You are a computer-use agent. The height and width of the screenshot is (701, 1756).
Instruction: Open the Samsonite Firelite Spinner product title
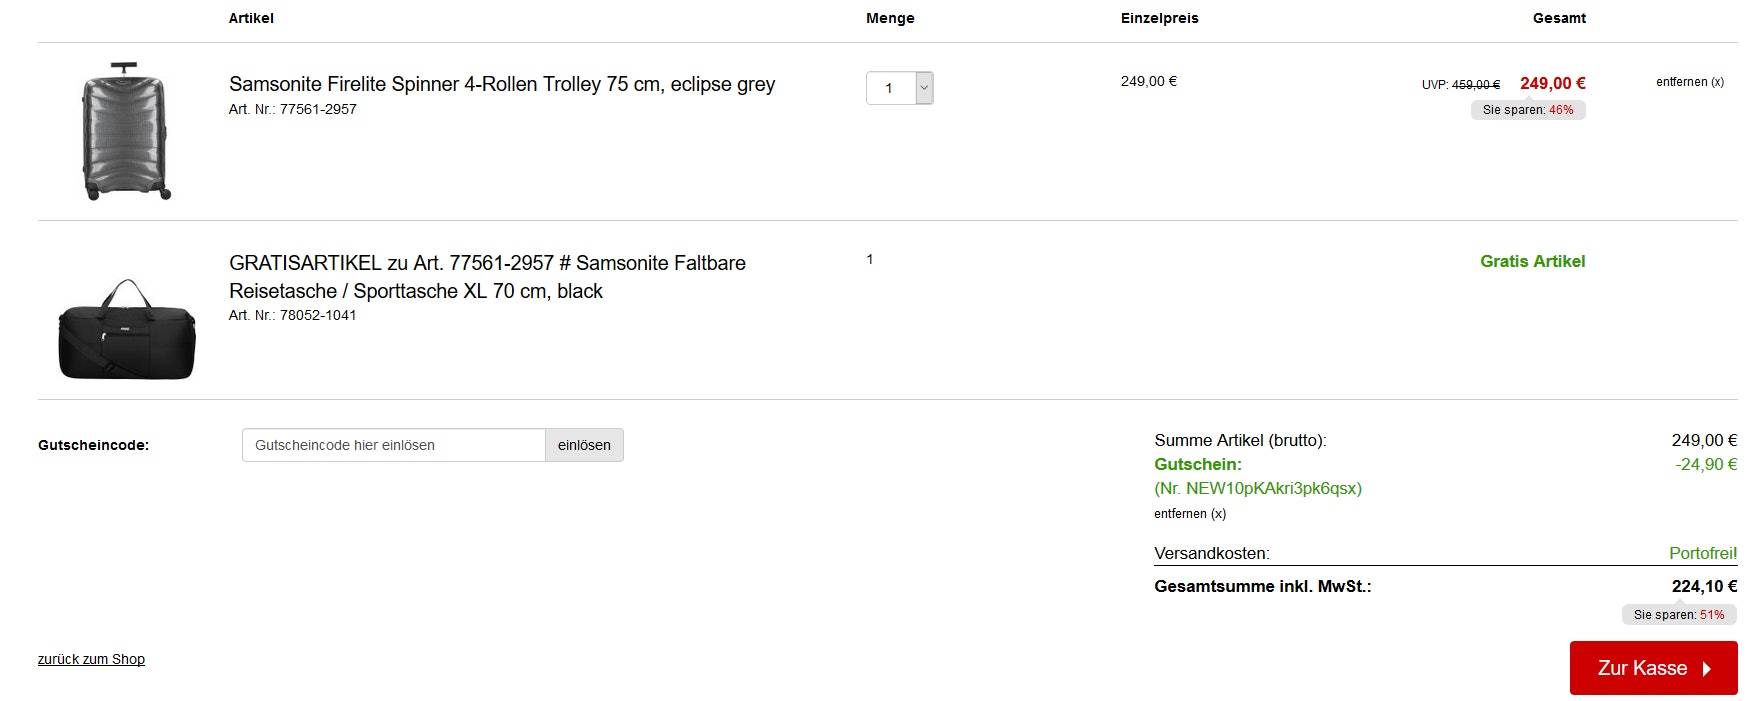[502, 84]
